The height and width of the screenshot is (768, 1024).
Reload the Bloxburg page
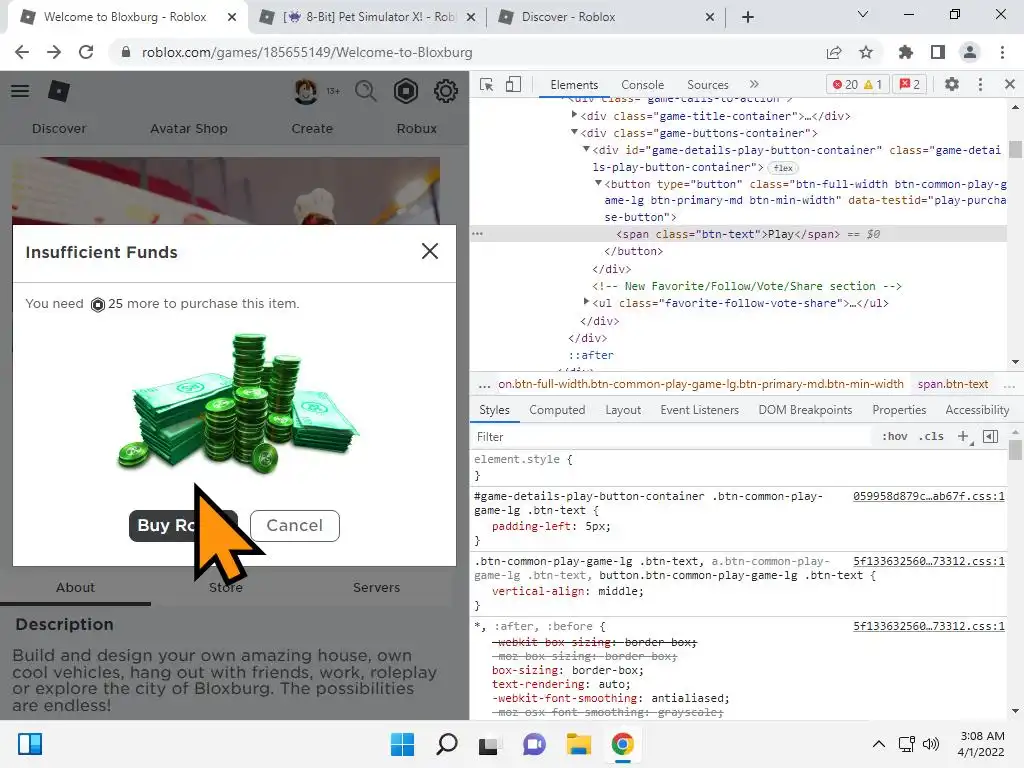pyautogui.click(x=86, y=52)
